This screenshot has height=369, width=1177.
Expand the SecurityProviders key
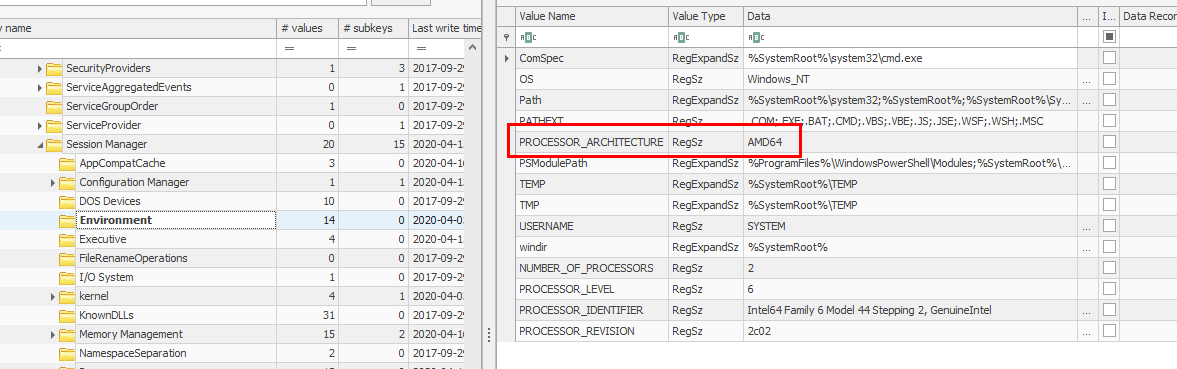click(x=40, y=69)
